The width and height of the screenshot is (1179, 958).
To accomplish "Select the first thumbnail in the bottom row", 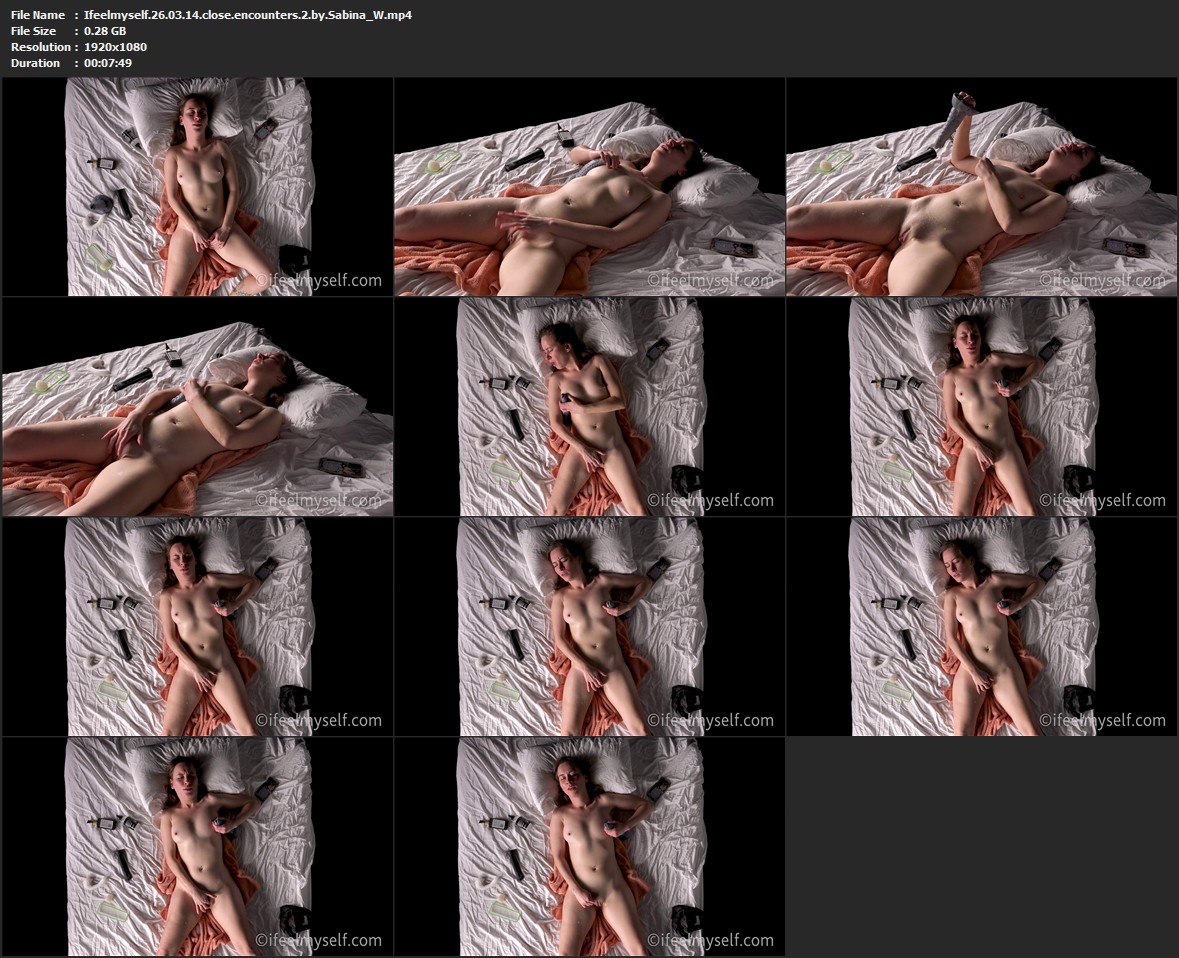I will coord(197,847).
